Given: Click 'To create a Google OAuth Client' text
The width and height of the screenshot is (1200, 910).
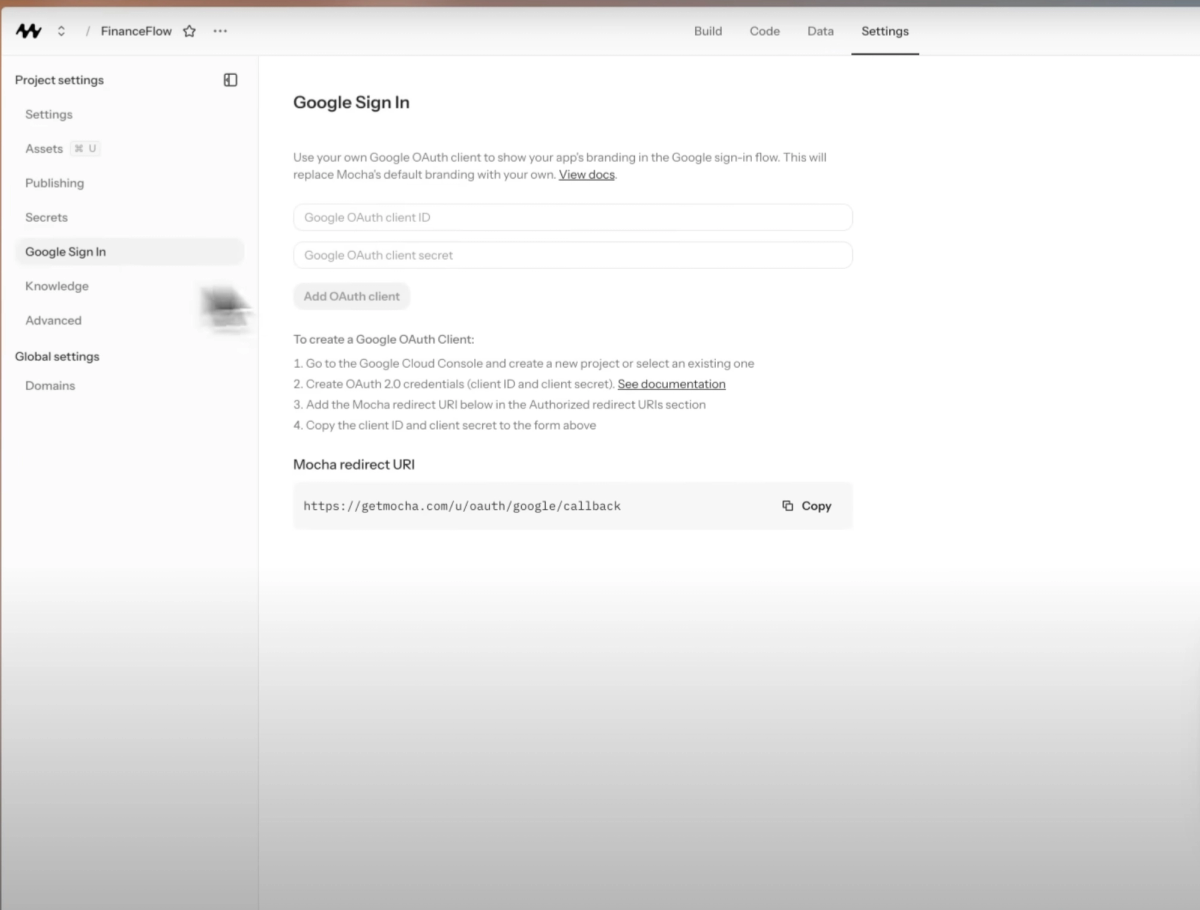Looking at the screenshot, I should [x=383, y=340].
